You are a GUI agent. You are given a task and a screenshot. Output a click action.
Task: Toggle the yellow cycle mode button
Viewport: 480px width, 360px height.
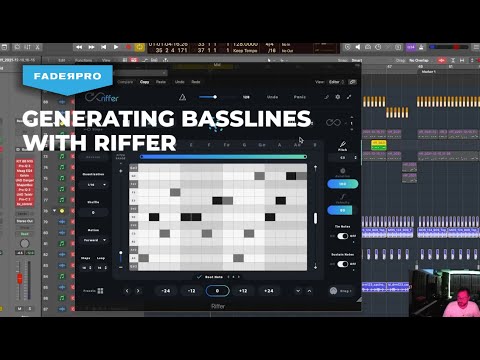[x=140, y=47]
